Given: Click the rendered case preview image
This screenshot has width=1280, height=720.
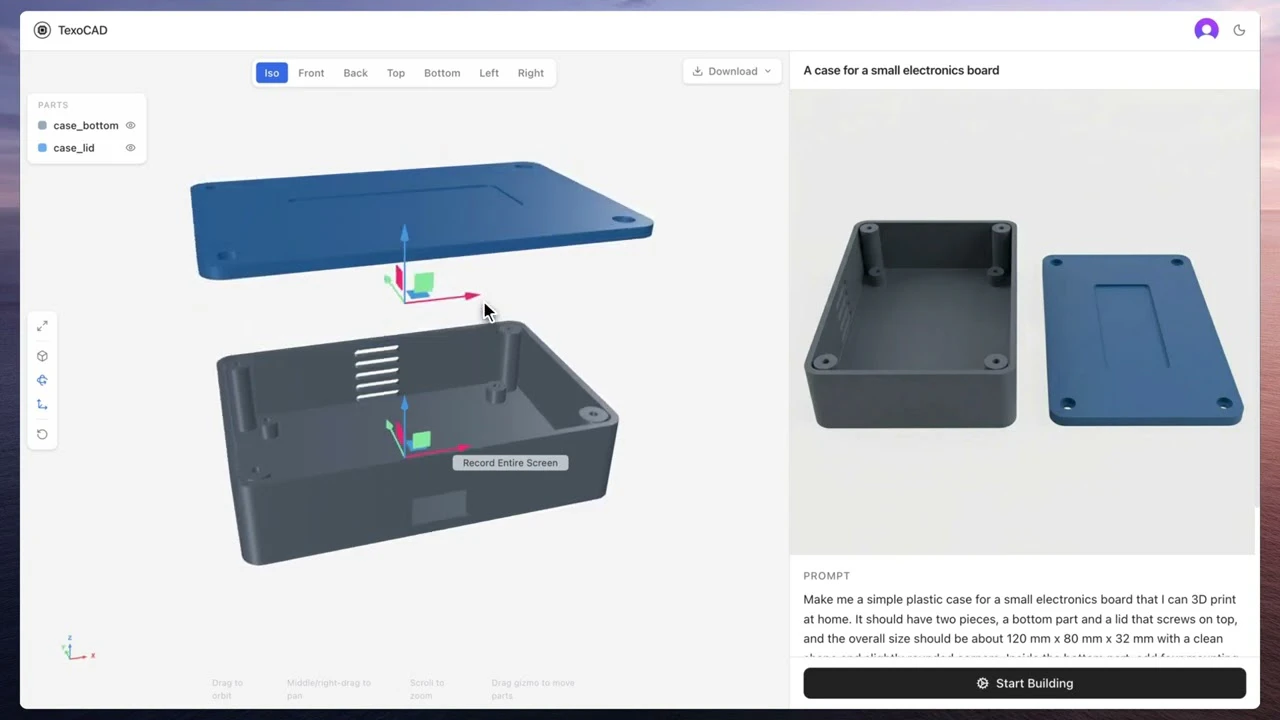Looking at the screenshot, I should click(1022, 322).
